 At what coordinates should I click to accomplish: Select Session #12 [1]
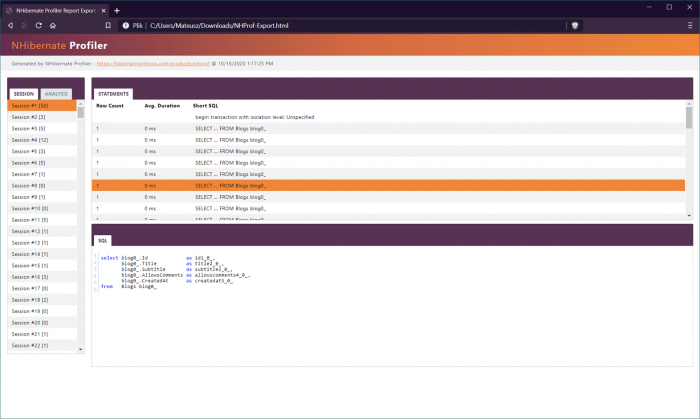click(x=42, y=231)
